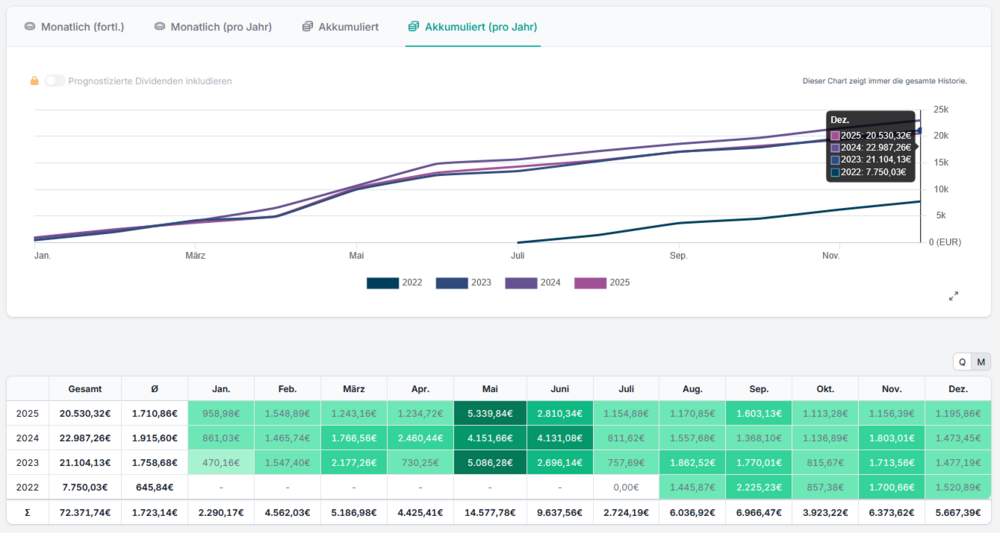The height and width of the screenshot is (533, 1000).
Task: Click the coin stack icon beside Akkumuliert
Action: (x=308, y=26)
